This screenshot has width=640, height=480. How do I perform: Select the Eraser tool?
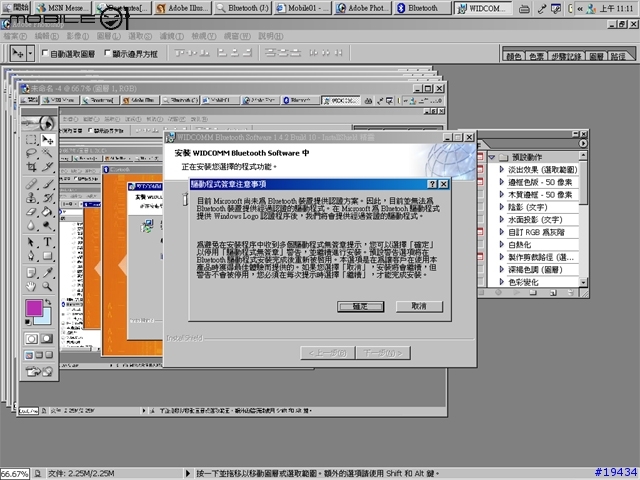click(x=31, y=211)
